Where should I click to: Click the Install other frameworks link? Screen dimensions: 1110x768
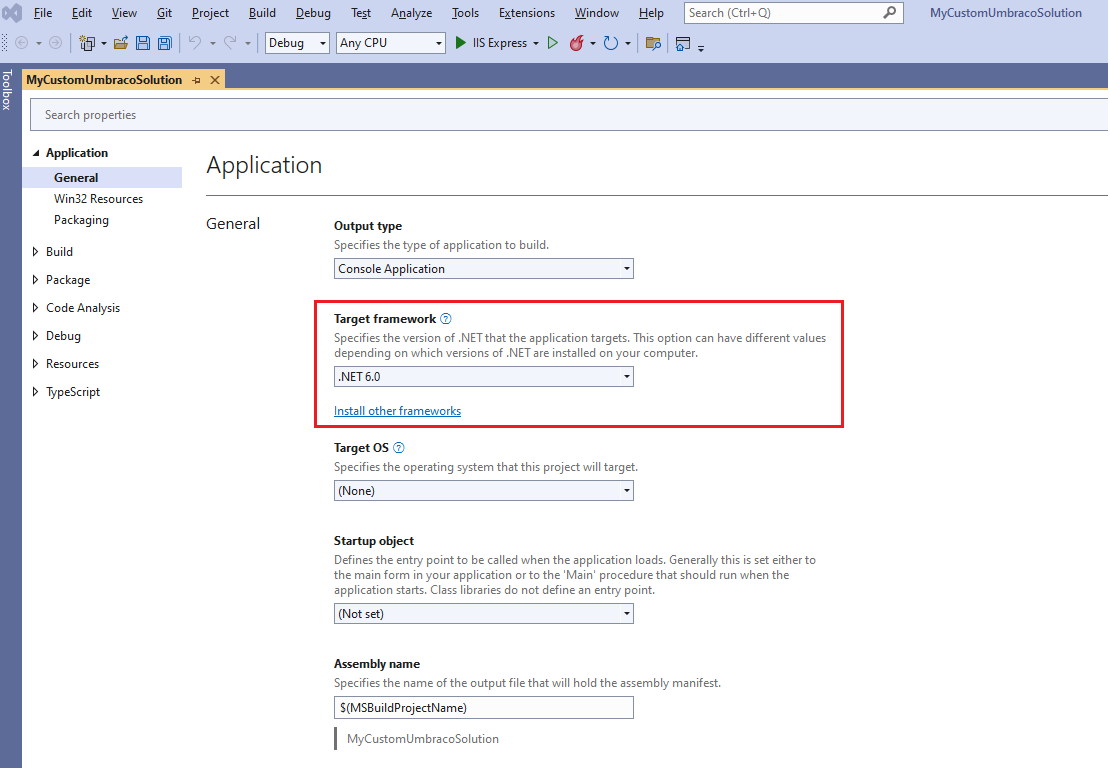397,411
